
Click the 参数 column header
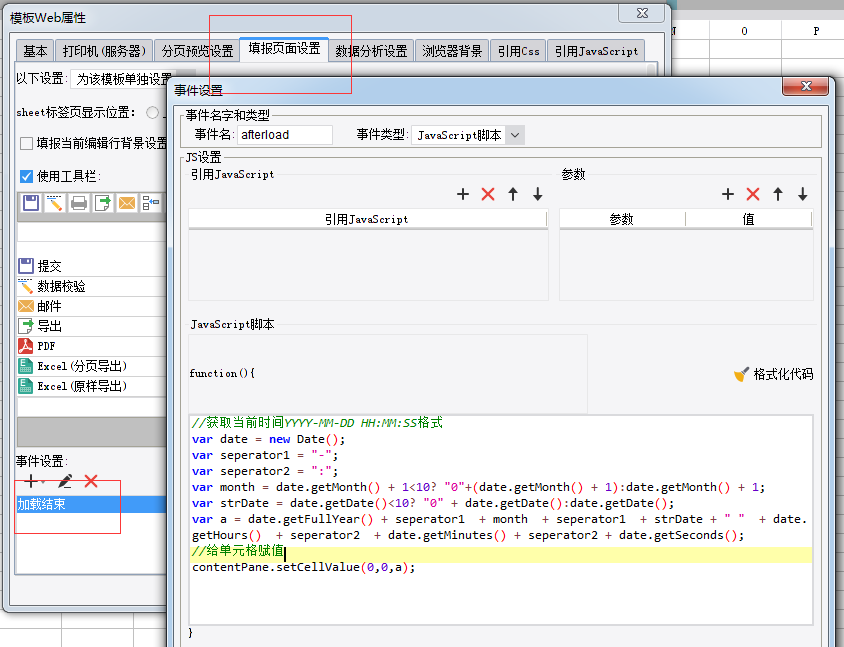point(622,219)
